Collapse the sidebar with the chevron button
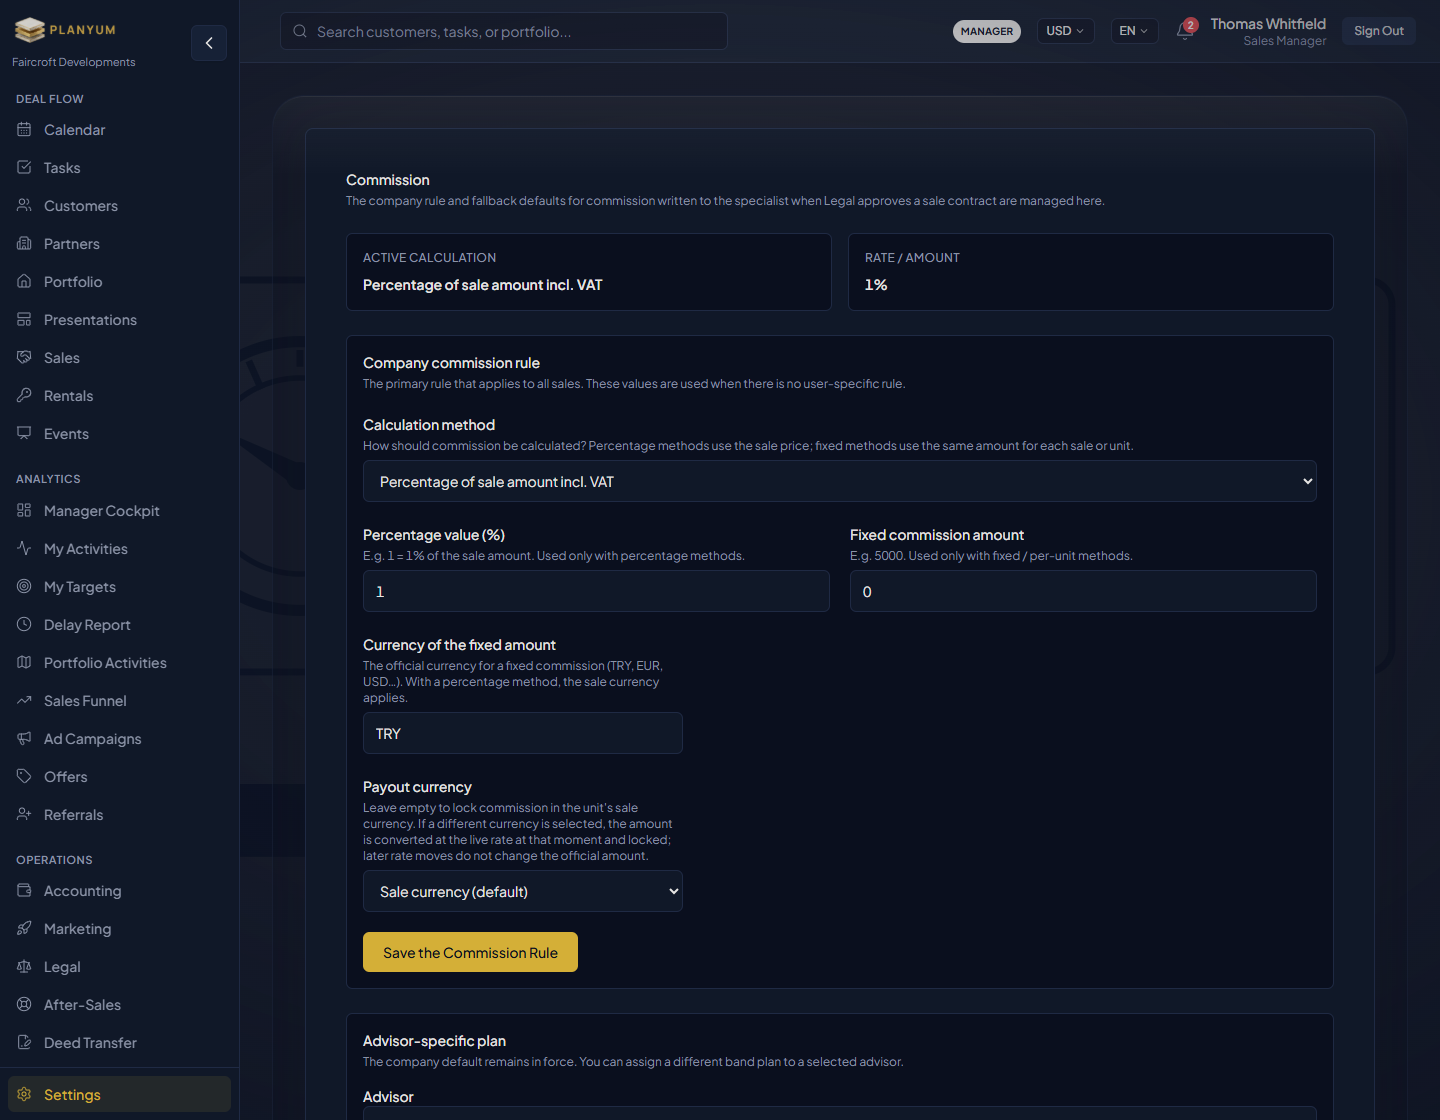This screenshot has width=1440, height=1120. coord(209,43)
